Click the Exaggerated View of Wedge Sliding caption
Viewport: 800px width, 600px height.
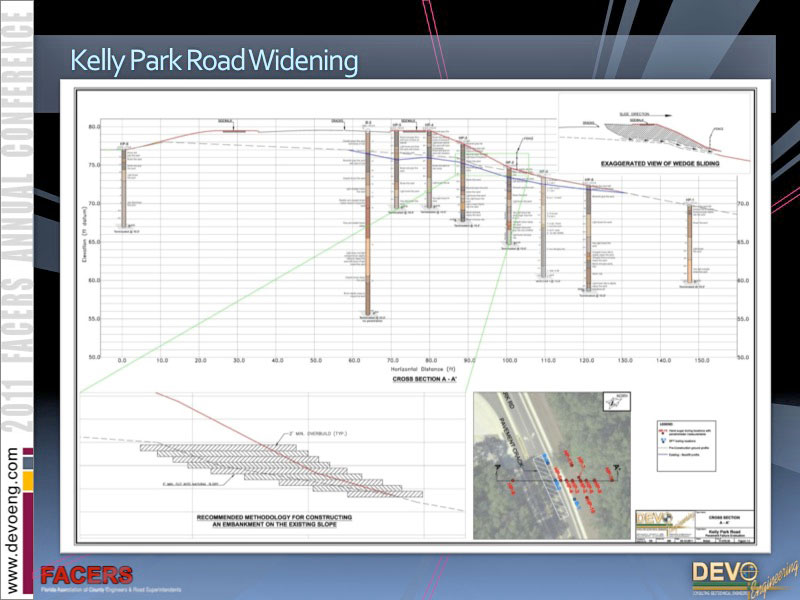[x=656, y=162]
